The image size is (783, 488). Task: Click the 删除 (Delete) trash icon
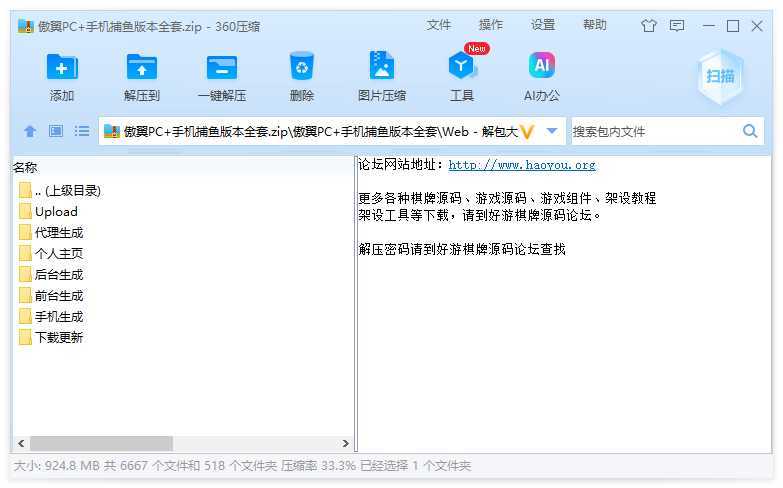[x=301, y=68]
